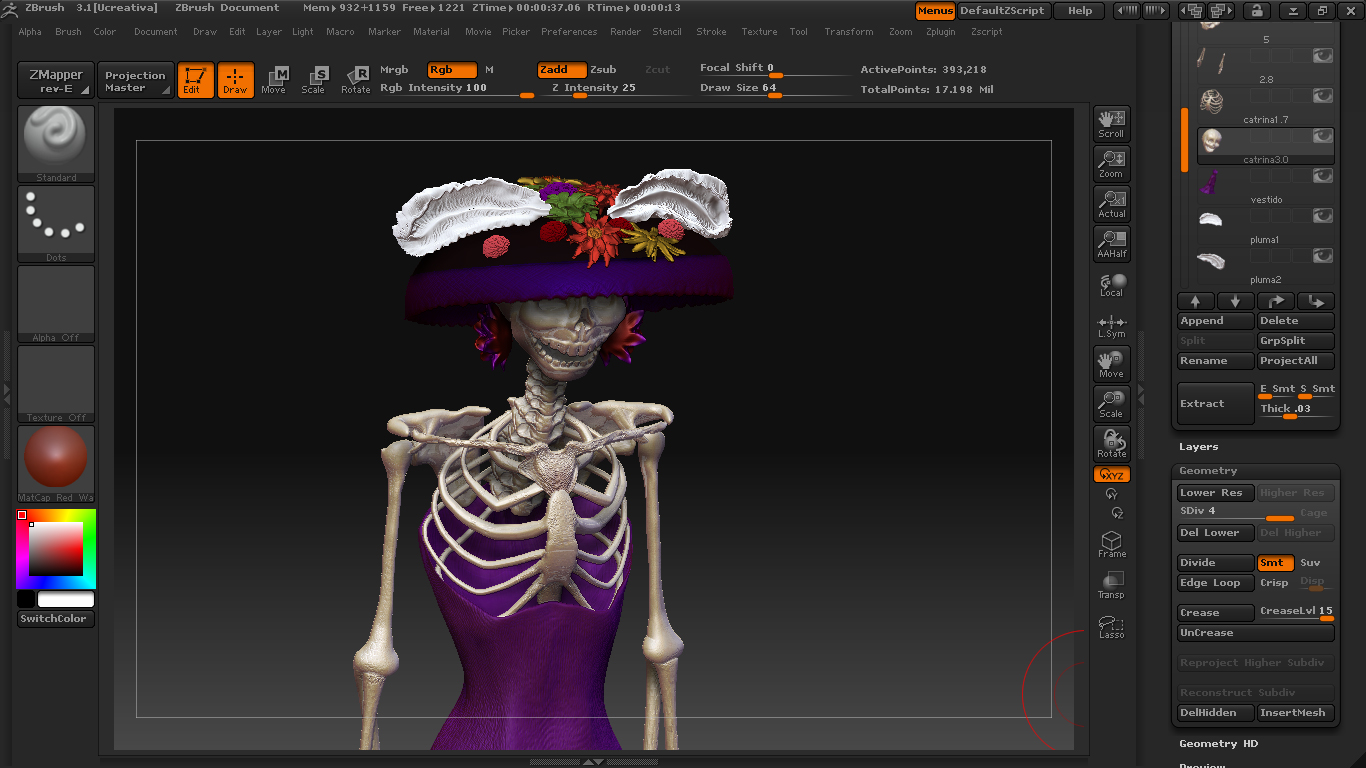1366x768 pixels.
Task: Toggle Zadd sculpting mode
Action: (x=561, y=69)
